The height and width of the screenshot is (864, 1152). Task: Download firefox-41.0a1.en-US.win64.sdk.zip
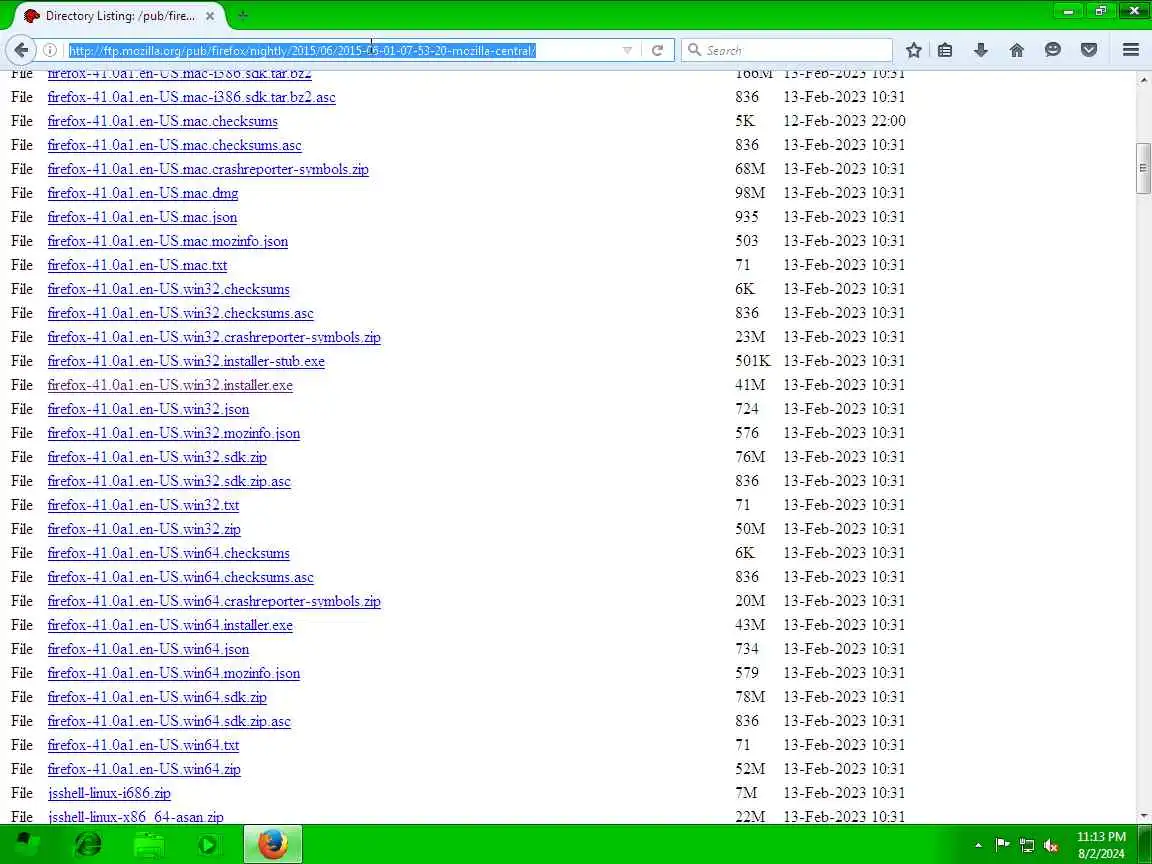click(157, 696)
